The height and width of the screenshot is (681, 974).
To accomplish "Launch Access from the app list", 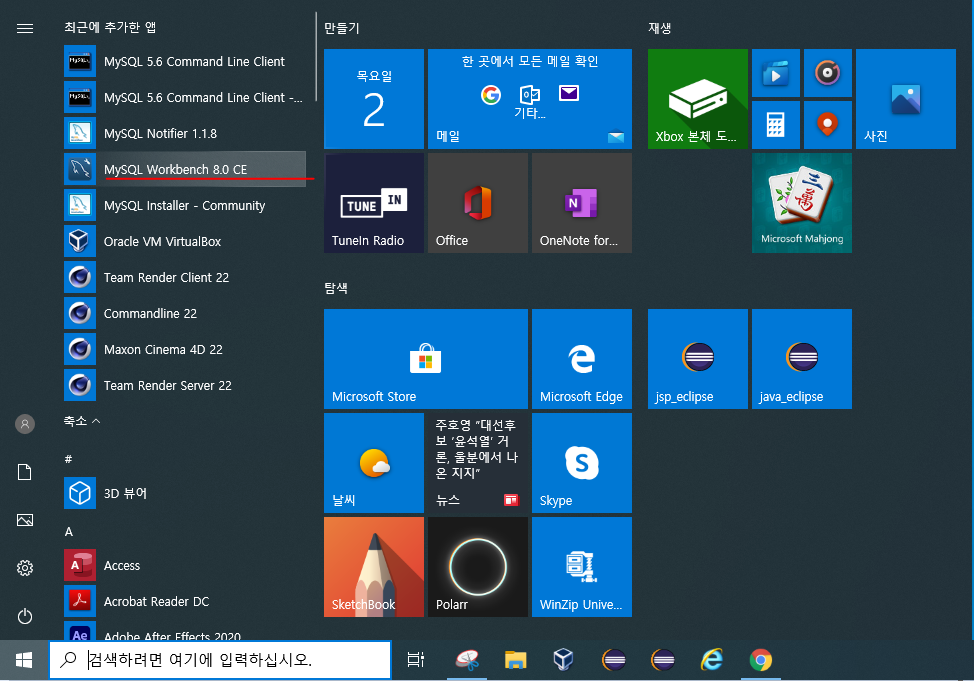I will (x=184, y=565).
